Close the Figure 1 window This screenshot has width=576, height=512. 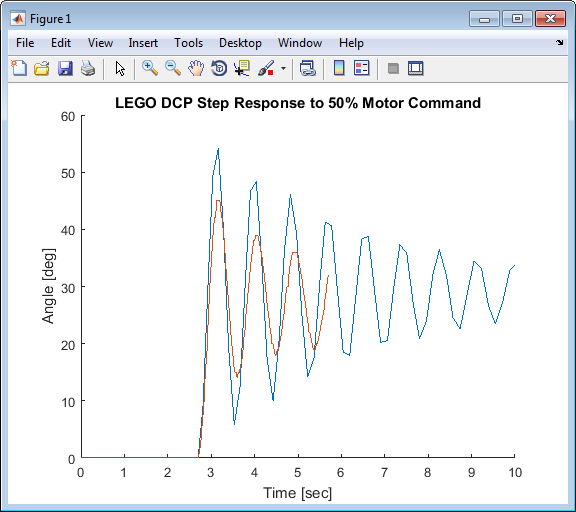550,19
